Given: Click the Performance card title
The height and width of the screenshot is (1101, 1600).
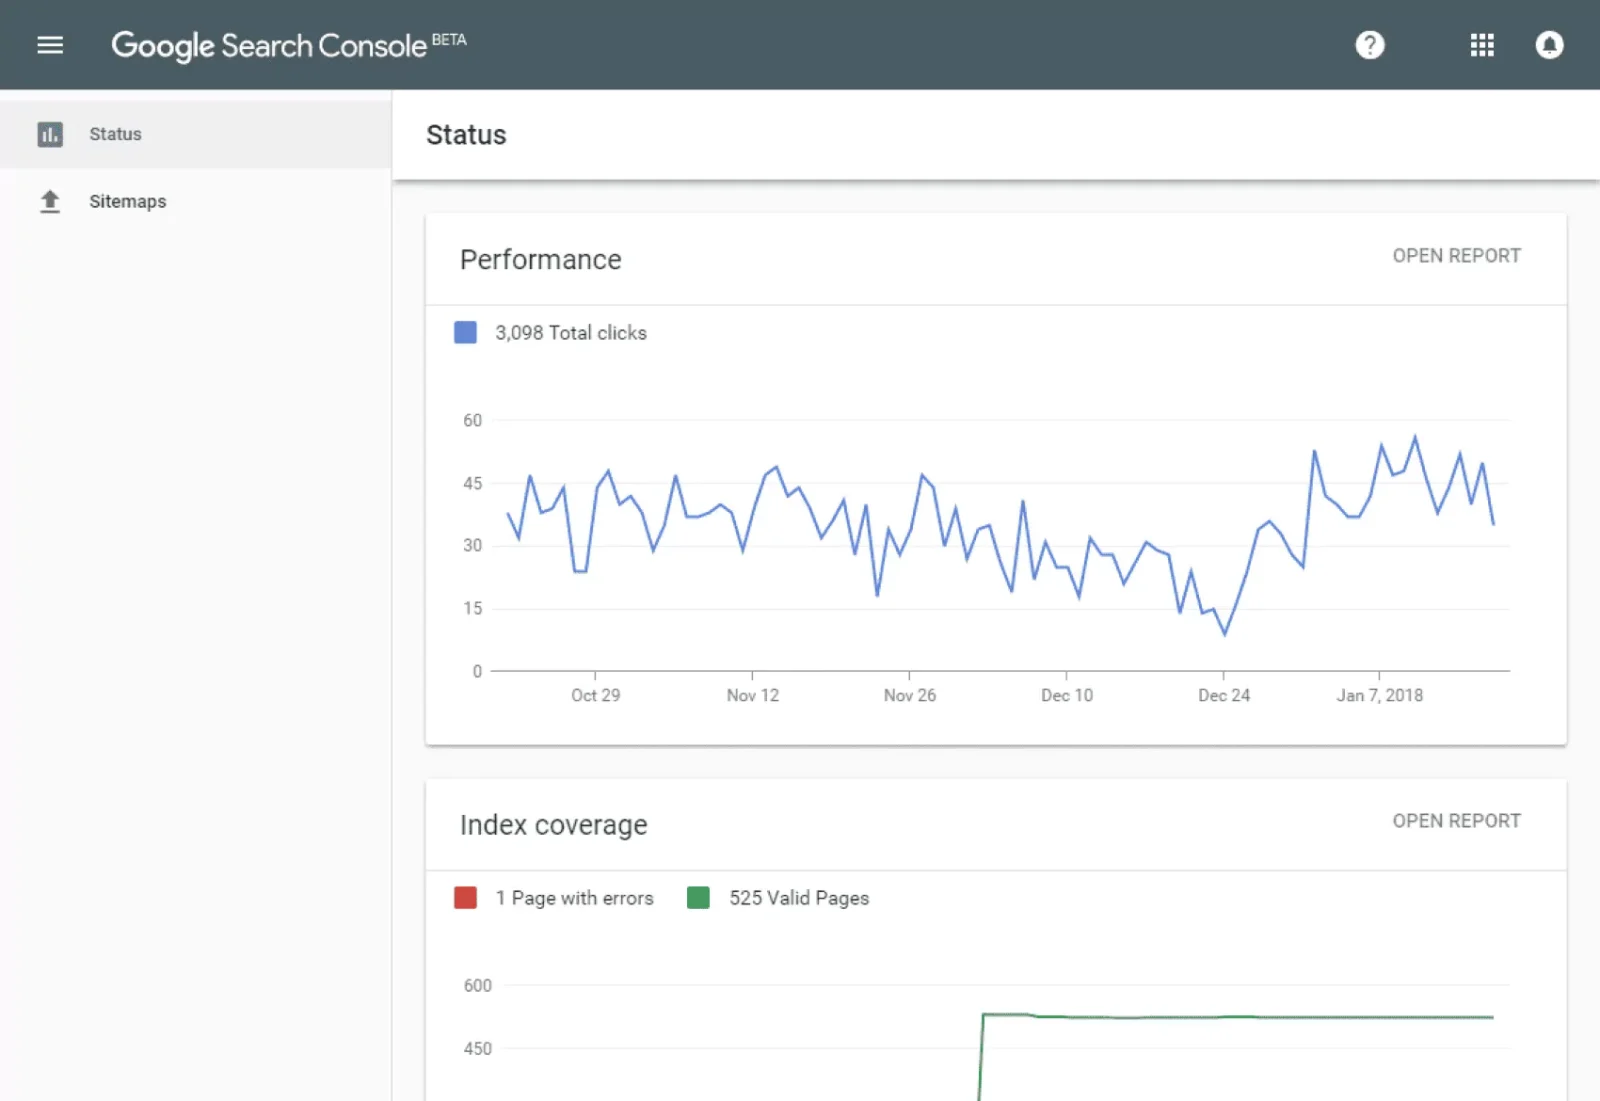Looking at the screenshot, I should [x=540, y=259].
